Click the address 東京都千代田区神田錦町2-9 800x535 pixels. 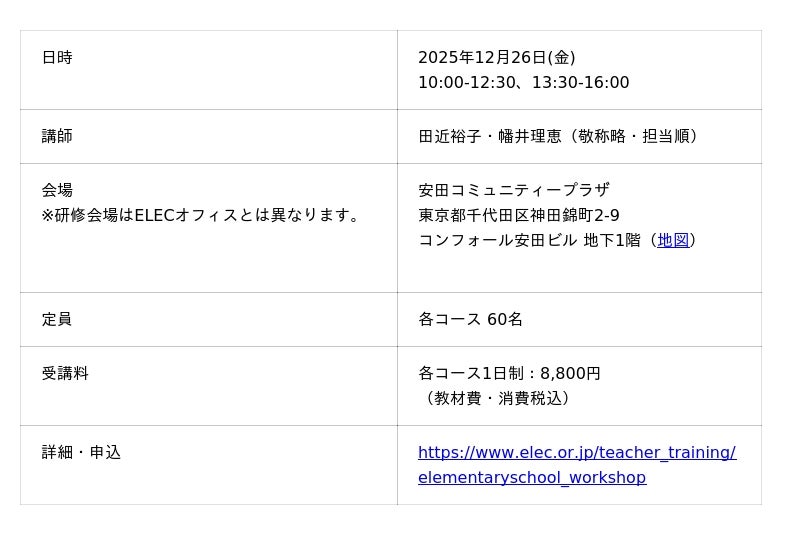(518, 215)
